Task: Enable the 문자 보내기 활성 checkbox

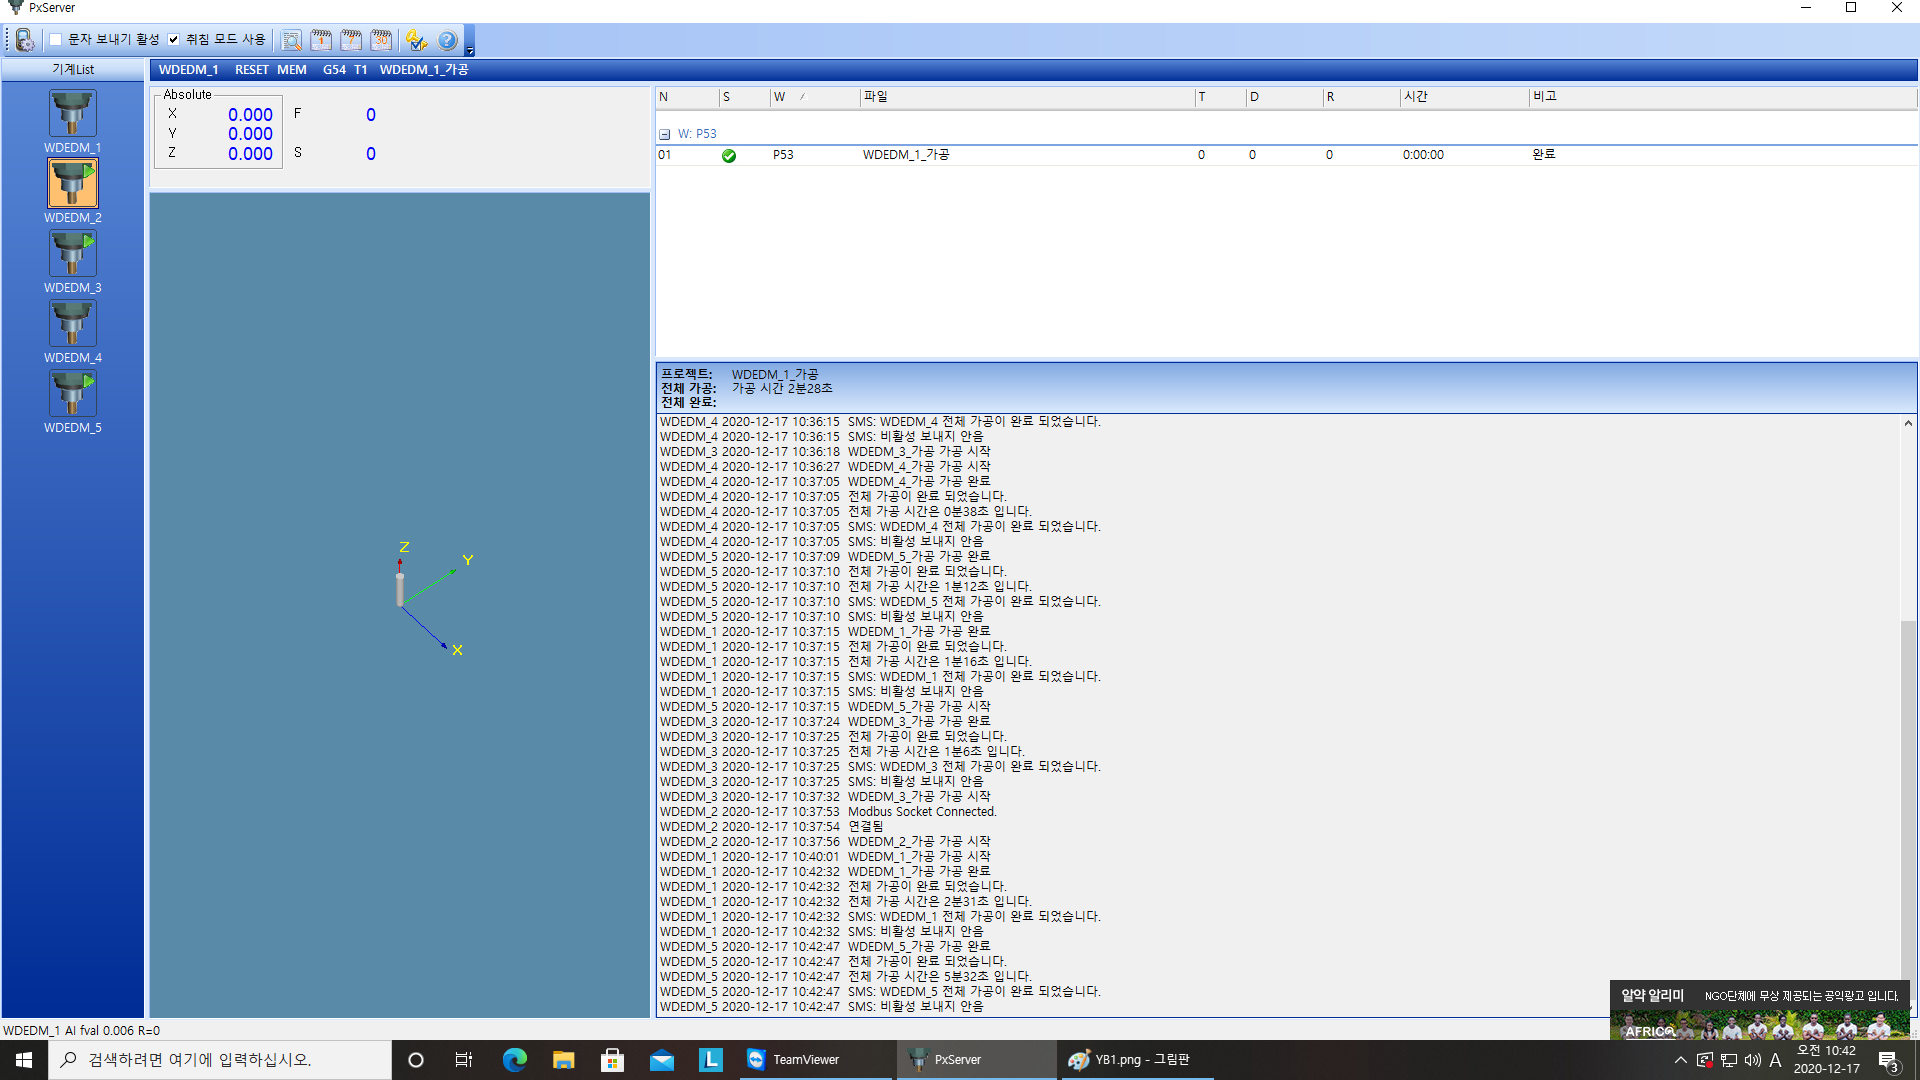Action: (x=56, y=40)
